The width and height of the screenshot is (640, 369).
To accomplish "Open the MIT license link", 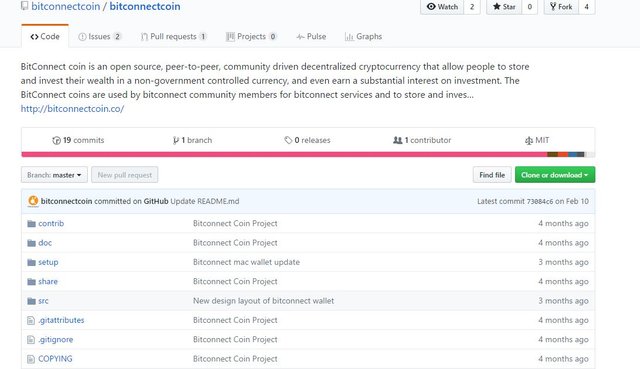I will pyautogui.click(x=537, y=140).
